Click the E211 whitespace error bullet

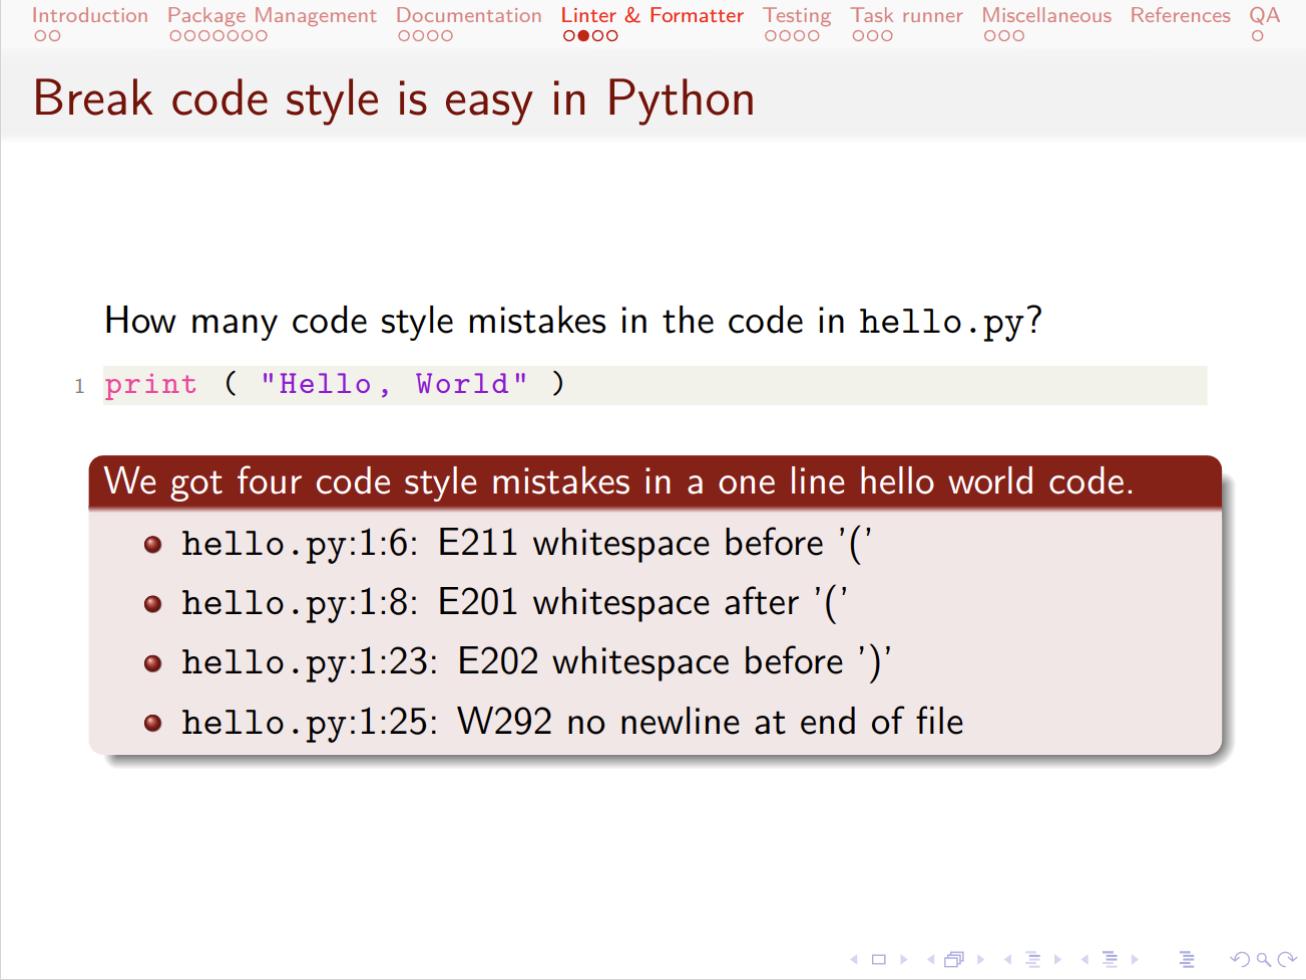coord(526,544)
